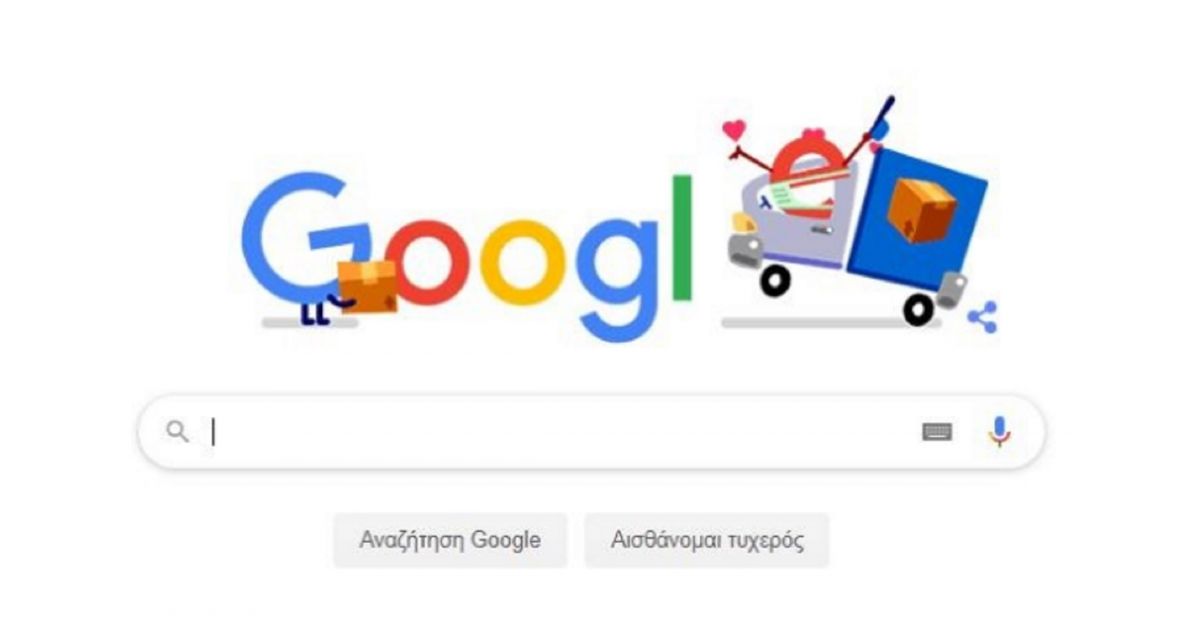The height and width of the screenshot is (632, 1200).
Task: Open the on-screen keyboard input tool
Action: 937,432
